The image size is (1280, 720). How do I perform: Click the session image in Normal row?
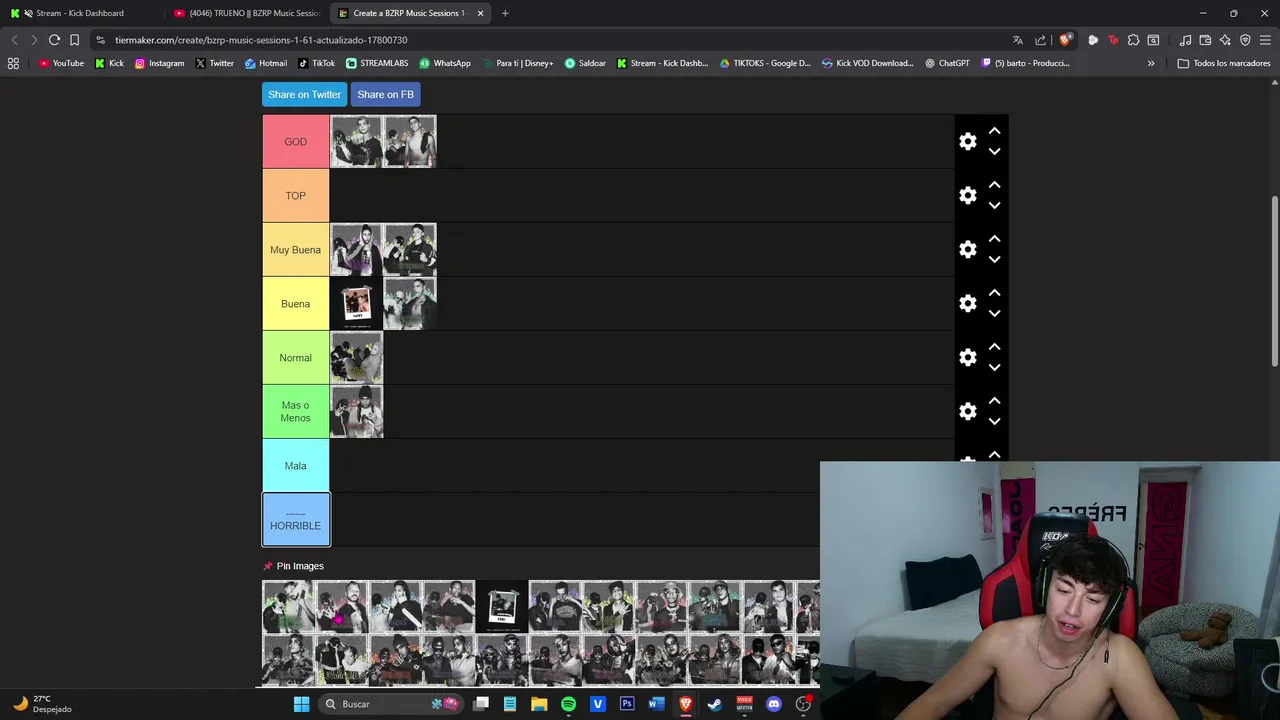click(356, 358)
